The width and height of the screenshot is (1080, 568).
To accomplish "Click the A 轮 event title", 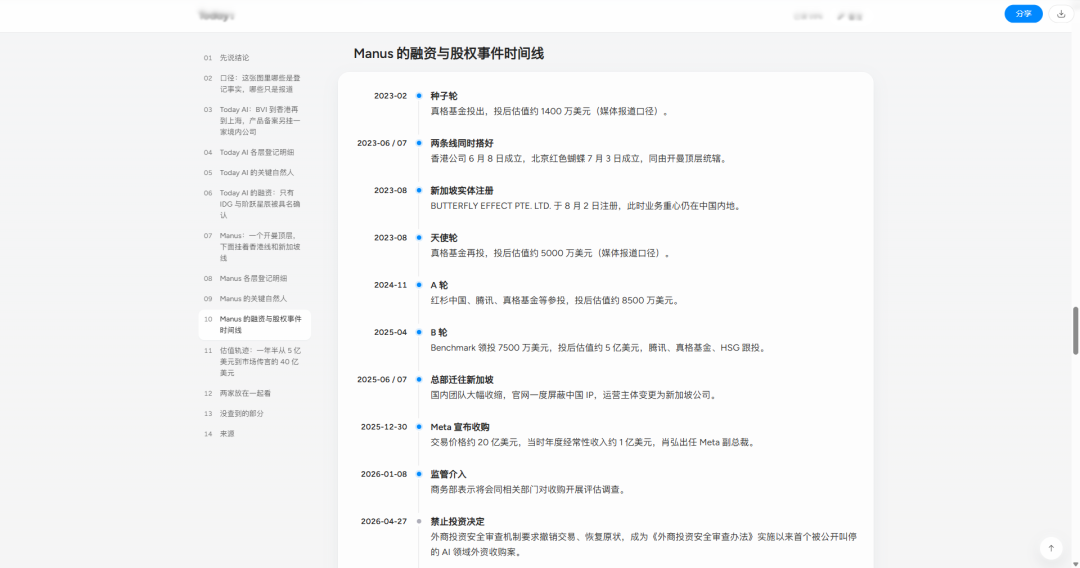I will coord(439,285).
